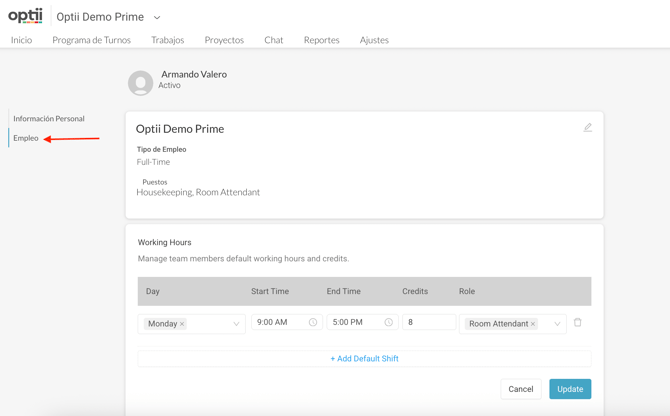Open the Start Time clock picker

click(313, 323)
